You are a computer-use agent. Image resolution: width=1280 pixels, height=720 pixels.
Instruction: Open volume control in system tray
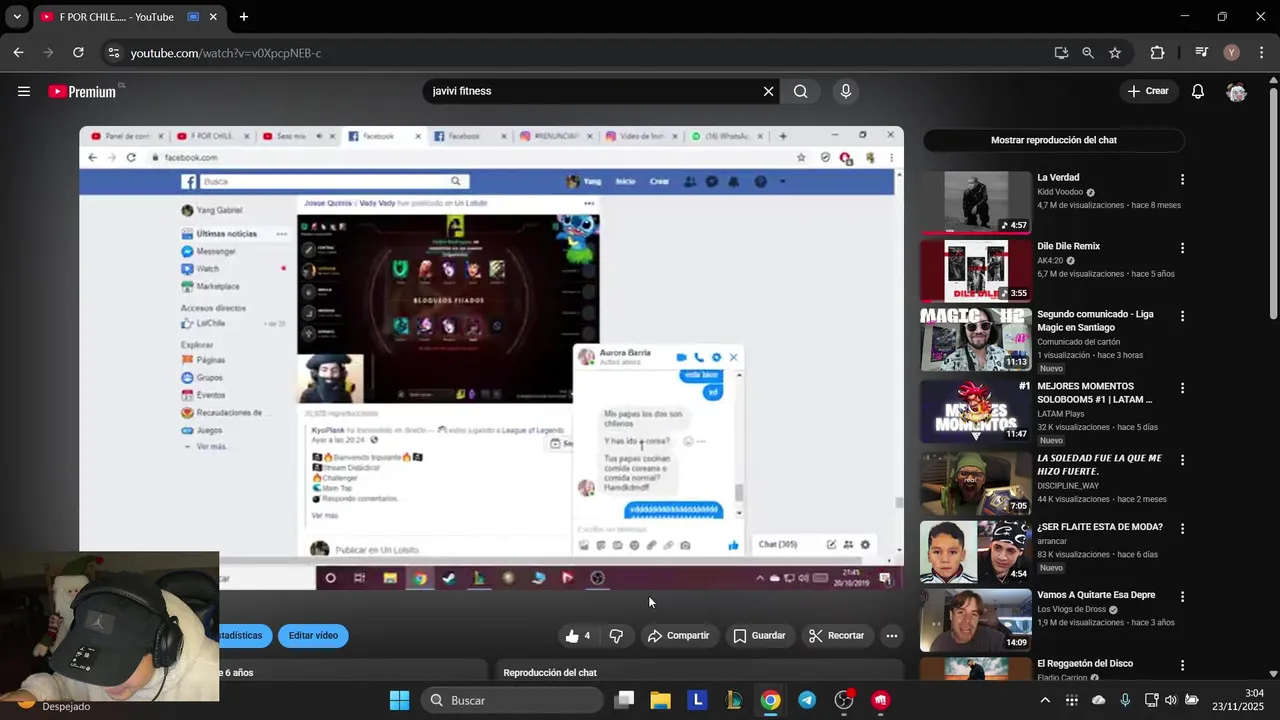point(1172,700)
